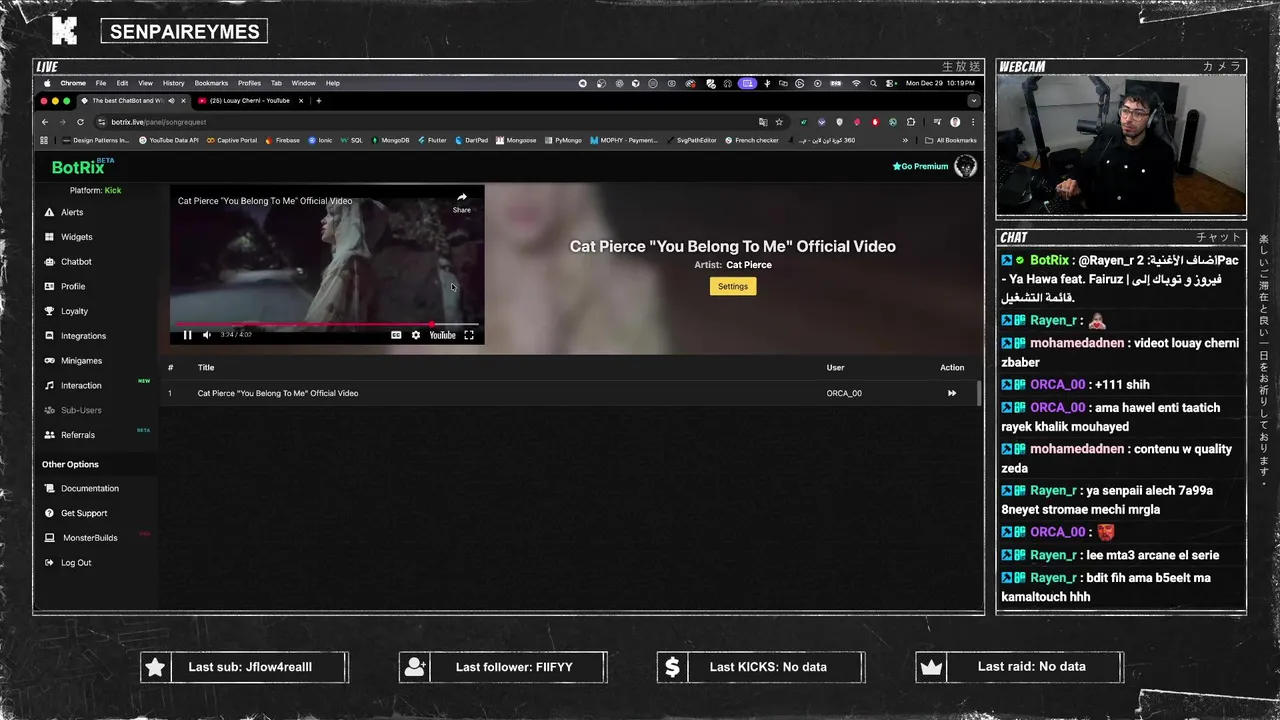1280x720 pixels.
Task: Open Profile in the sidebar
Action: (73, 286)
